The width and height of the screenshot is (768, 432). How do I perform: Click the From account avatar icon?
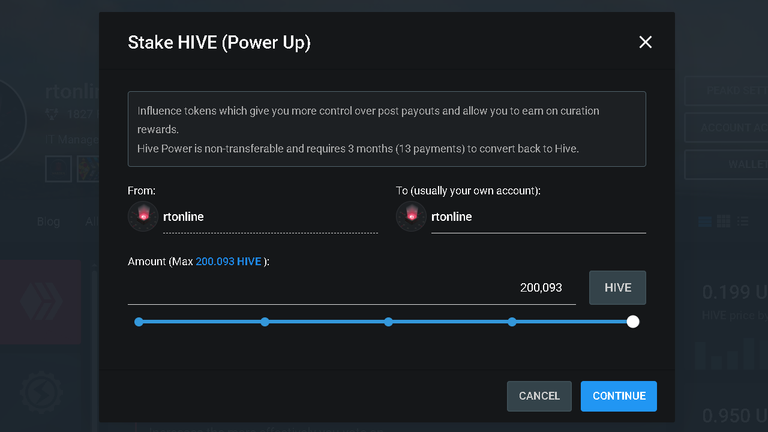143,216
